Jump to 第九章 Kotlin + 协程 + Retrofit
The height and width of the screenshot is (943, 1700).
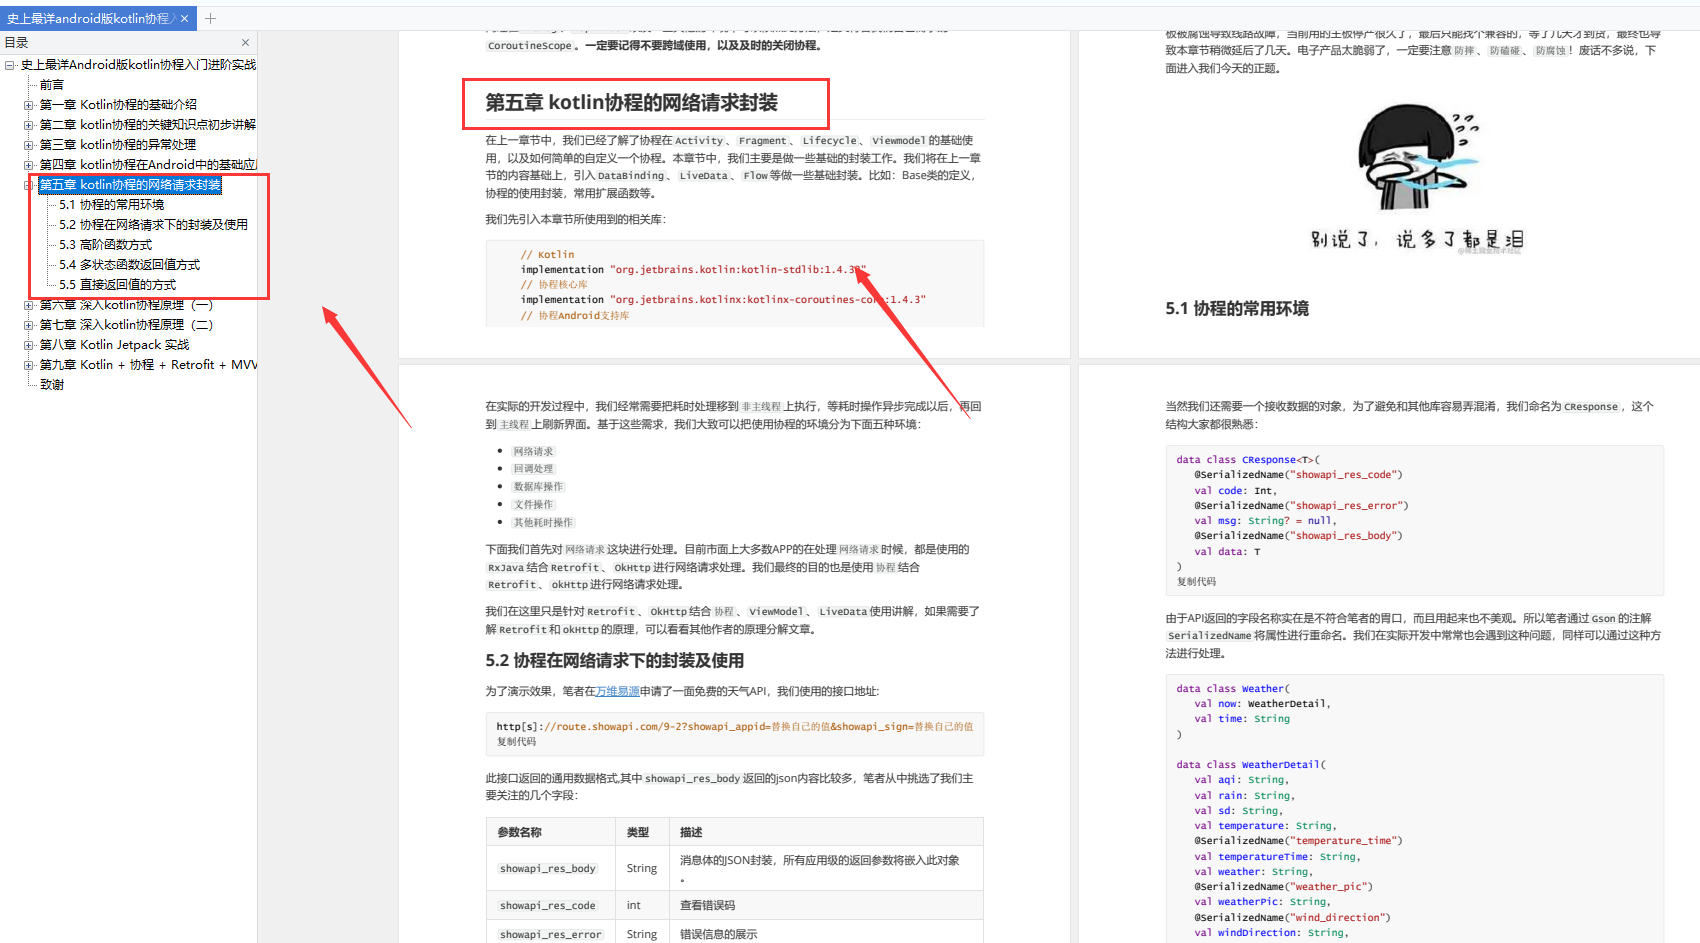tap(148, 364)
